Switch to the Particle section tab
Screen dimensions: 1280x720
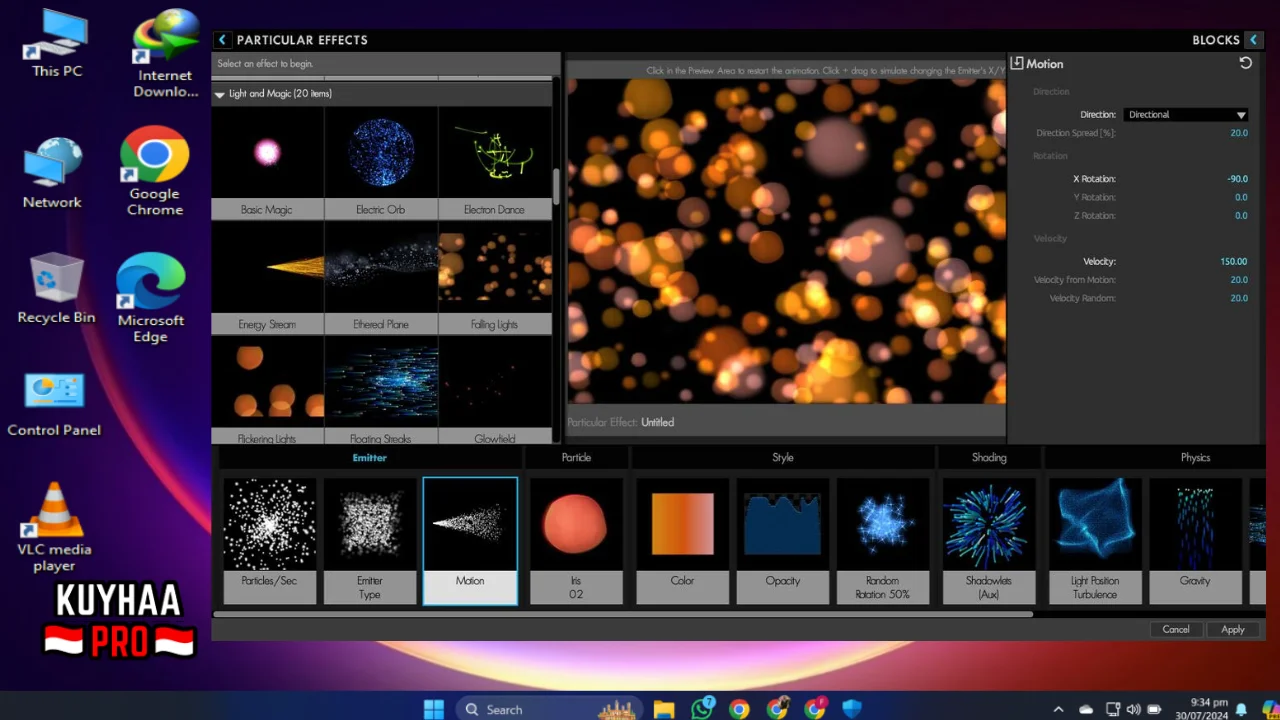coord(576,457)
